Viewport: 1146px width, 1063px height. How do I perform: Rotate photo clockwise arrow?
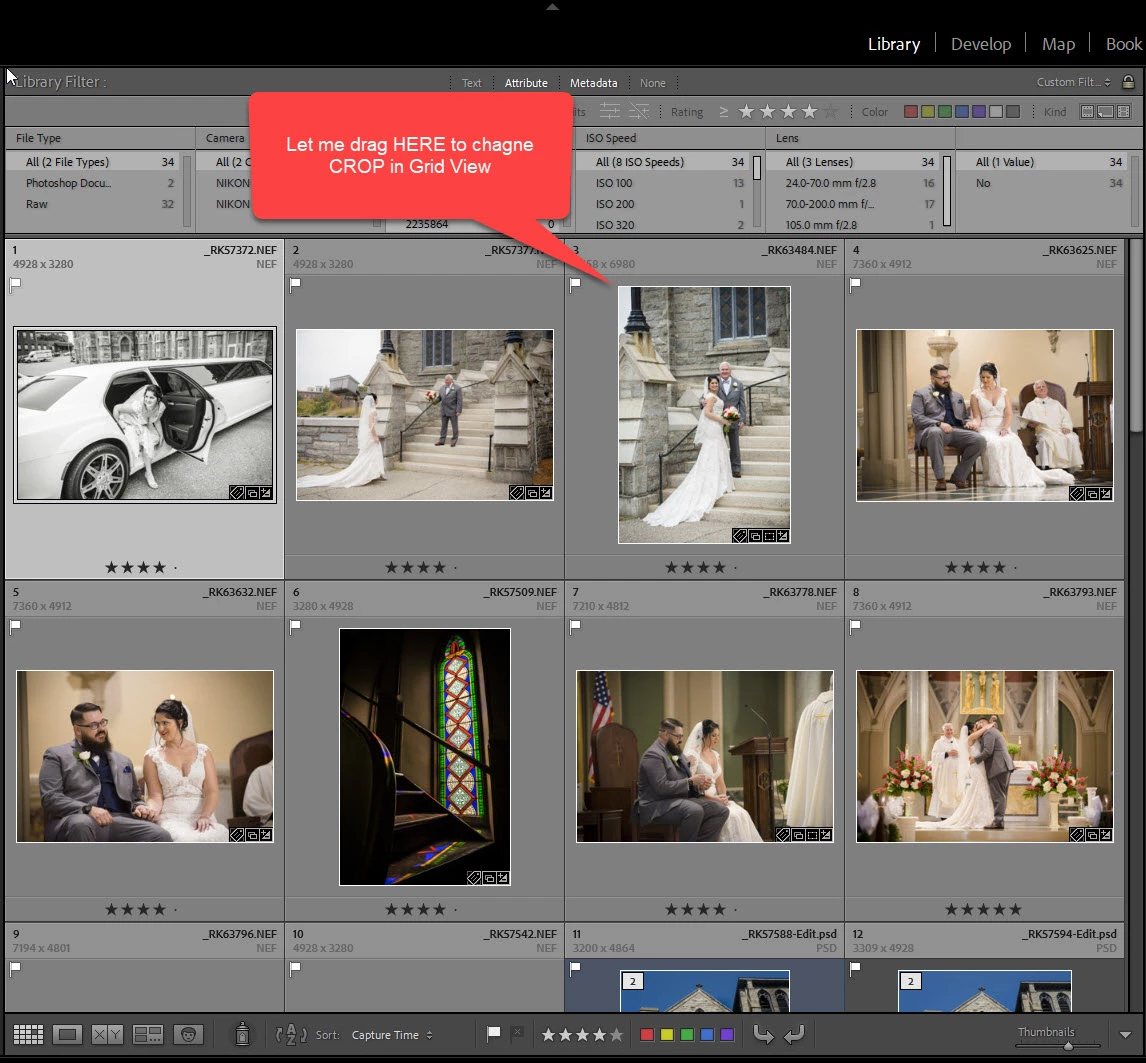pyautogui.click(x=794, y=1034)
